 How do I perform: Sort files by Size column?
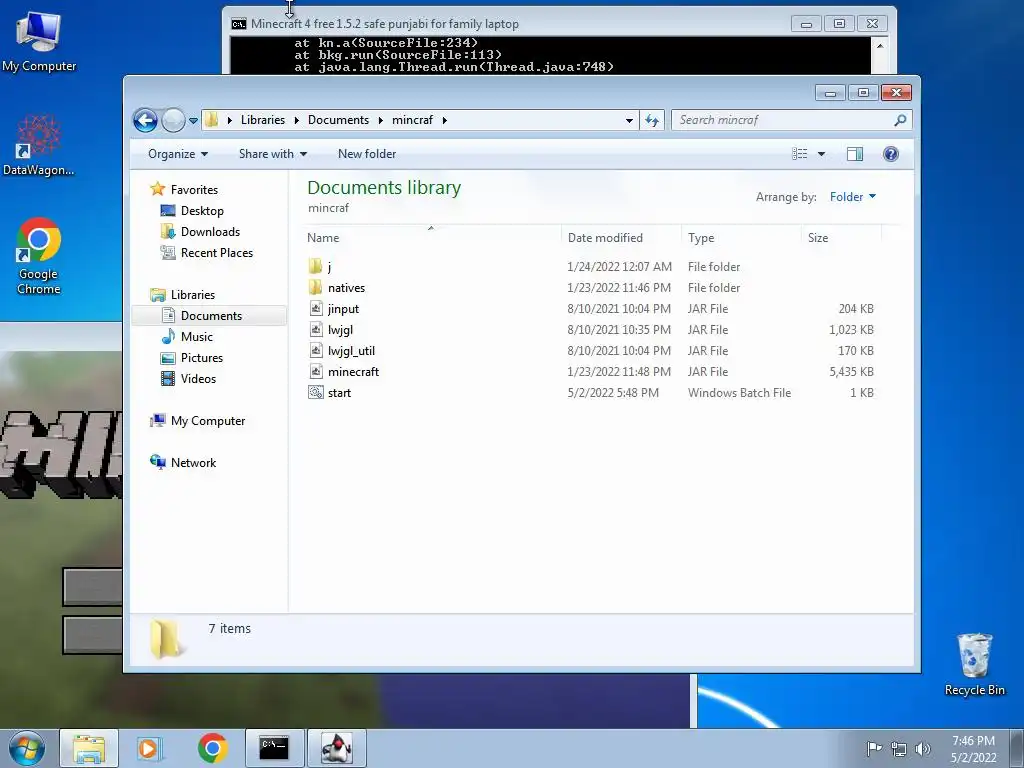tap(841, 238)
